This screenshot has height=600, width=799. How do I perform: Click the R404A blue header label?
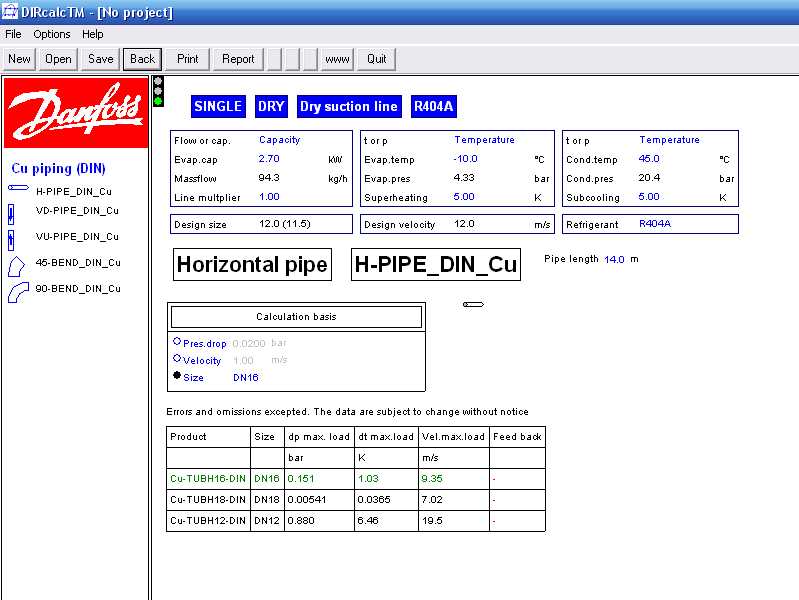coord(434,107)
